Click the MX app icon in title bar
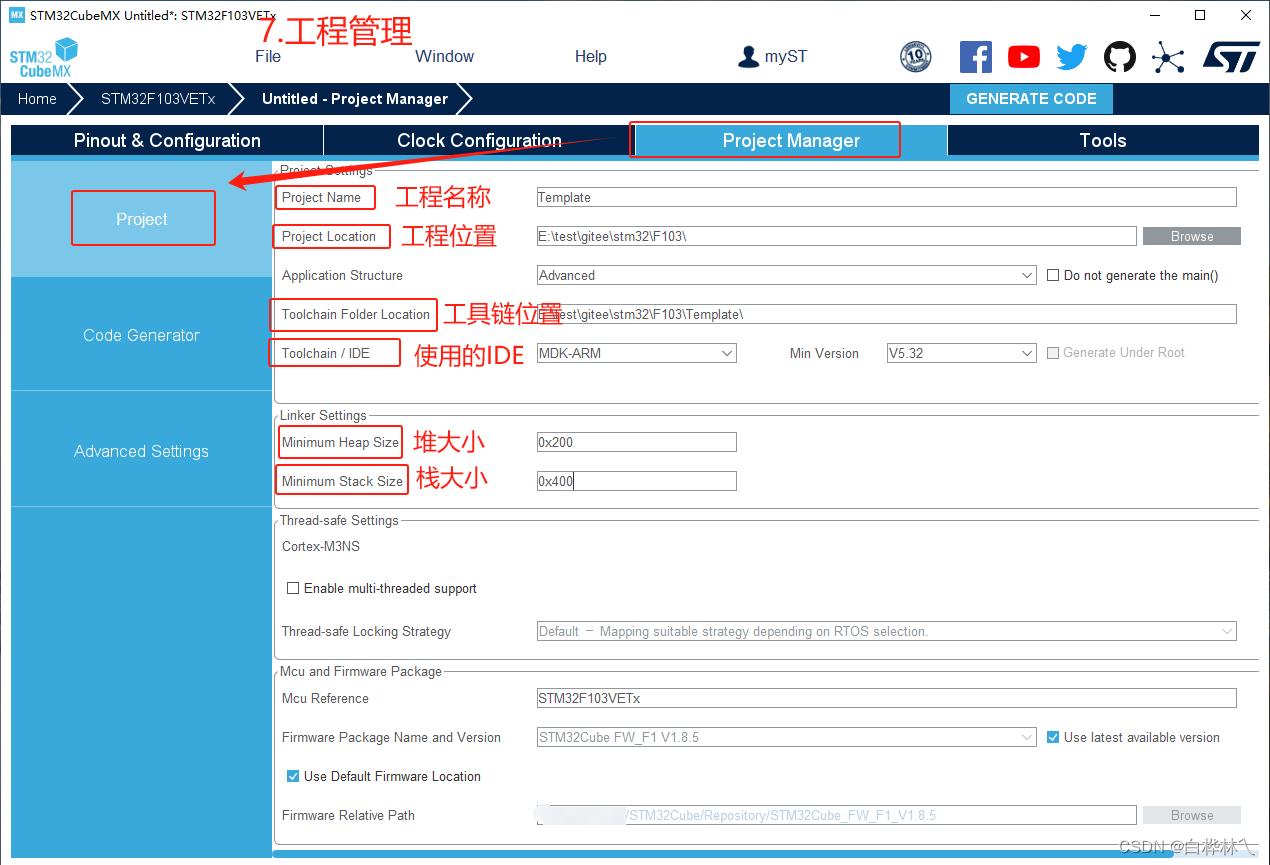 pyautogui.click(x=16, y=15)
